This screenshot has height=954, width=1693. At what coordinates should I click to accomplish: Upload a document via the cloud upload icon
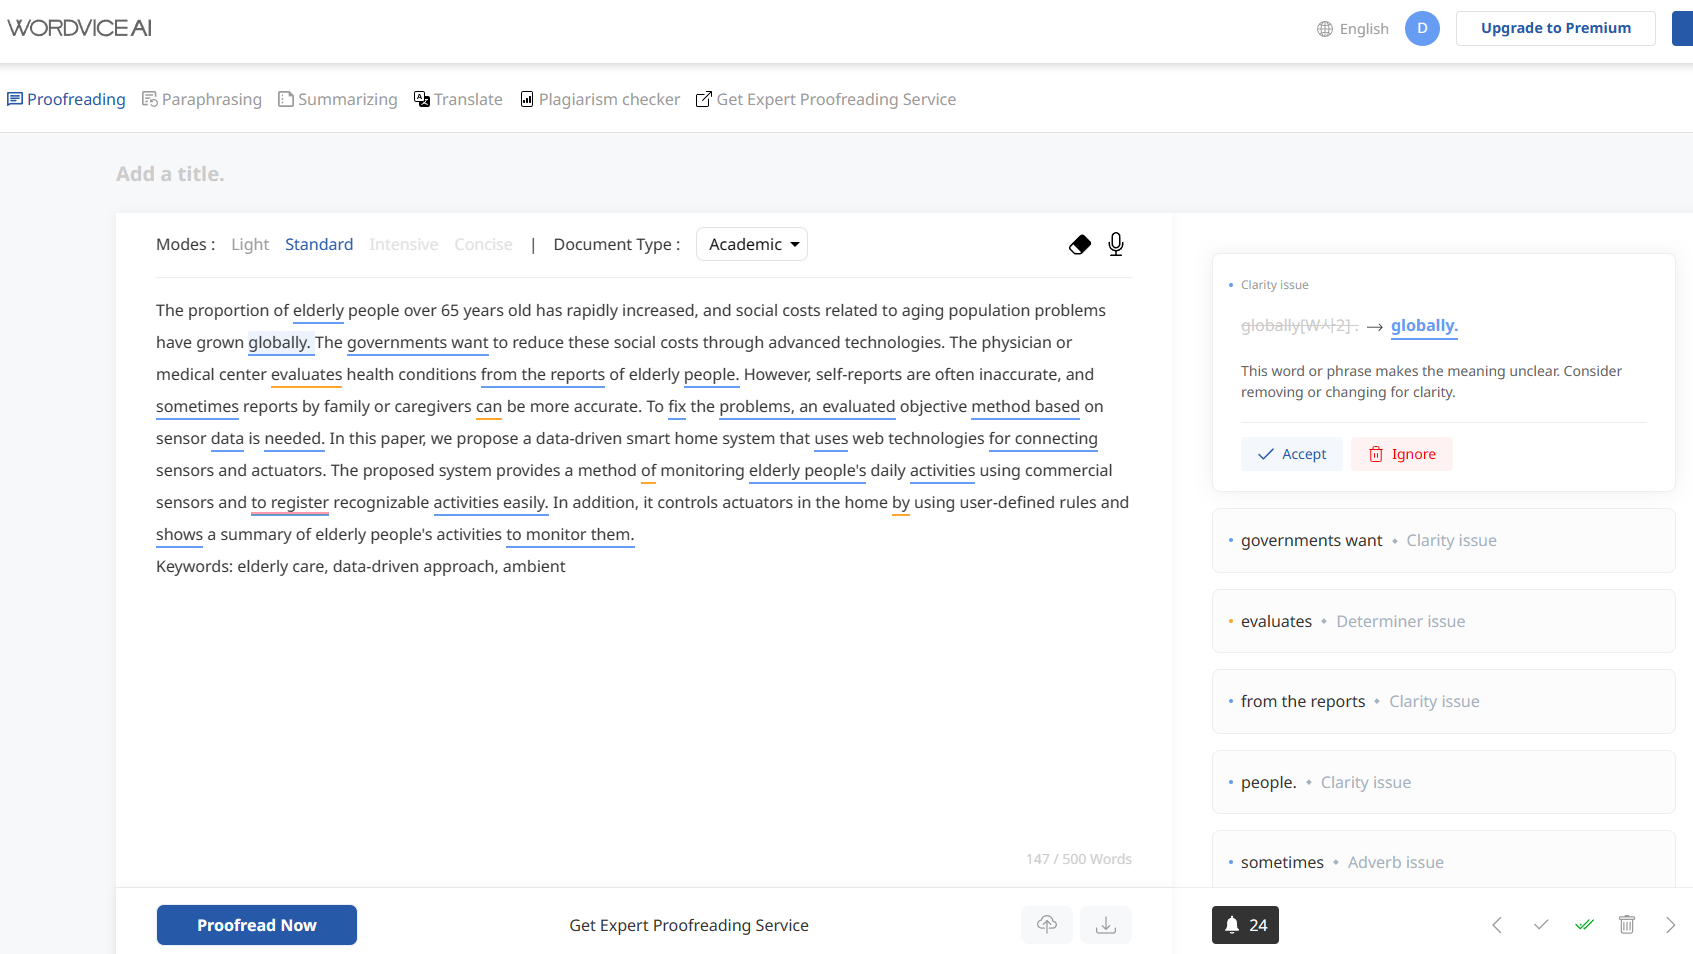coord(1046,925)
